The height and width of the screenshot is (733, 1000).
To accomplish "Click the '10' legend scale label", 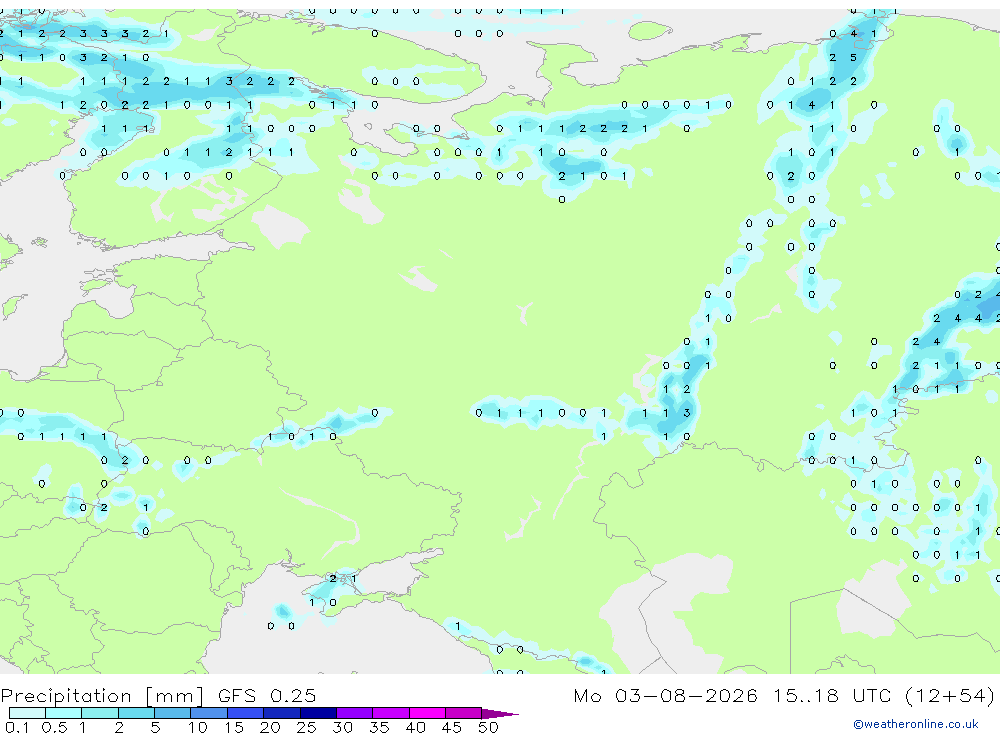I will click(x=197, y=727).
